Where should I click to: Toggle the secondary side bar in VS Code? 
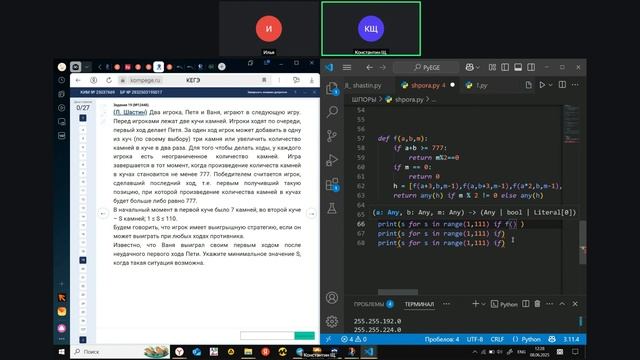(x=531, y=67)
